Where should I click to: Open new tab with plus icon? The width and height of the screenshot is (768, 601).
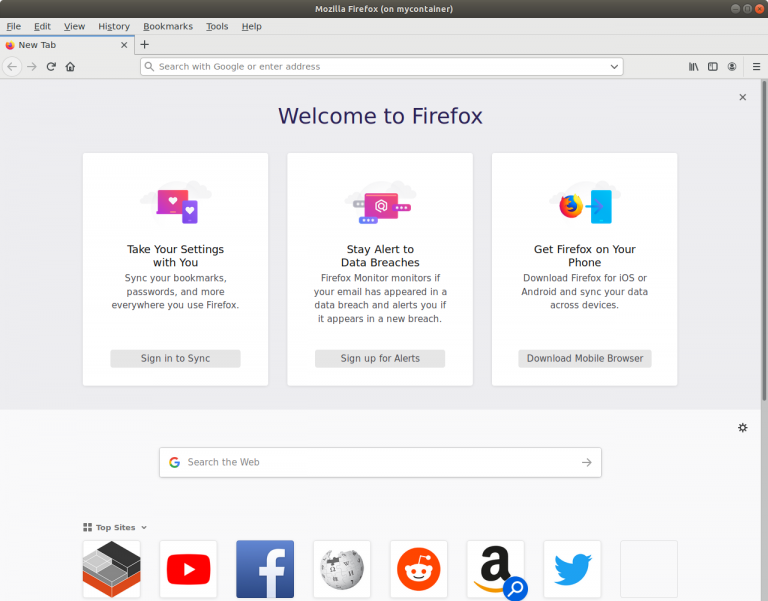(144, 45)
